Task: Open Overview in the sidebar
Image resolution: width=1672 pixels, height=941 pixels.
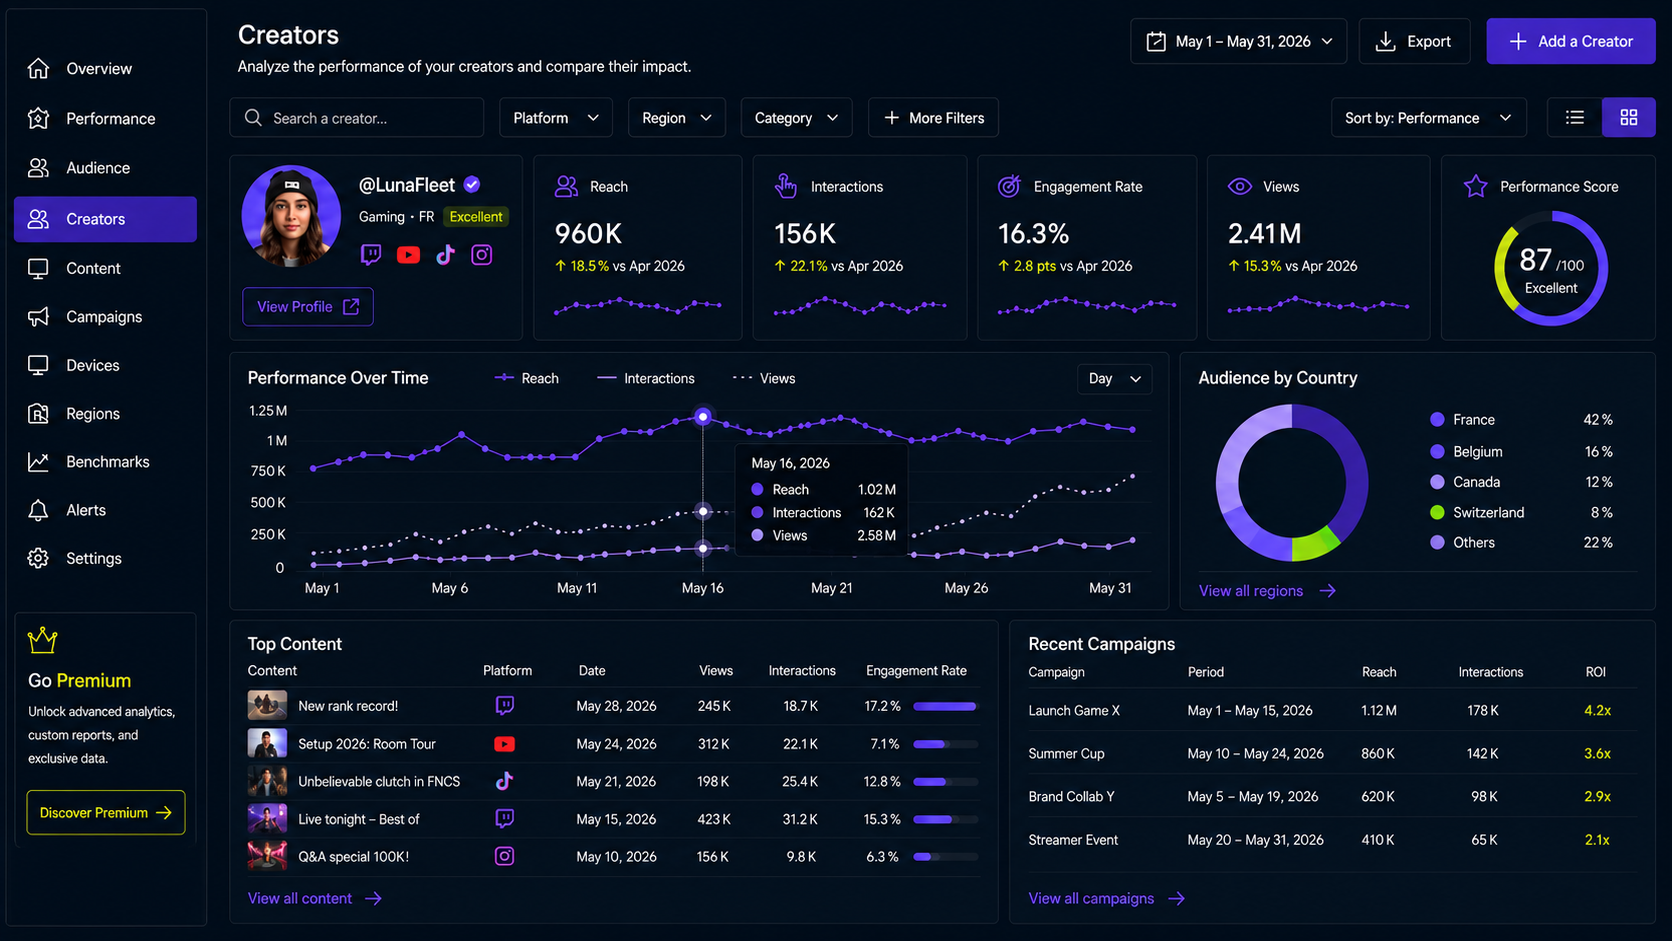Action: point(105,69)
